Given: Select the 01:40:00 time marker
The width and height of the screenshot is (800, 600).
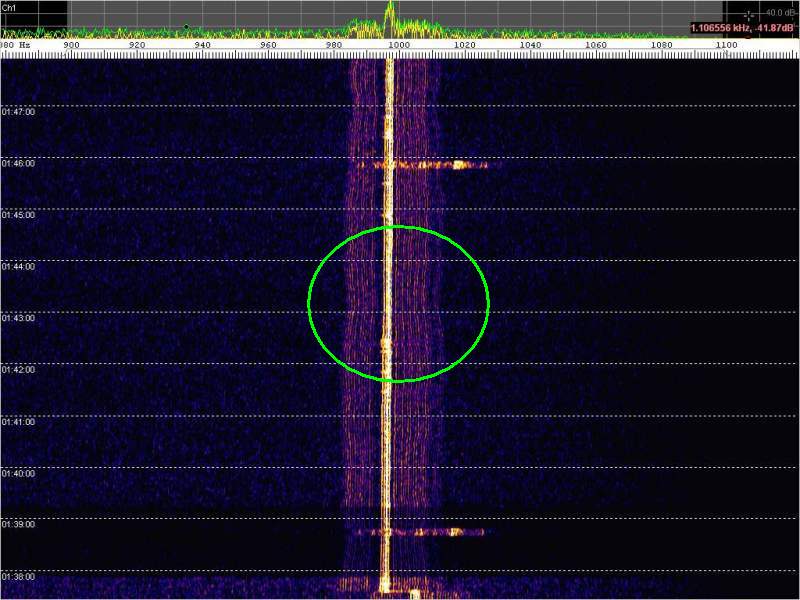Looking at the screenshot, I should 18,472.
